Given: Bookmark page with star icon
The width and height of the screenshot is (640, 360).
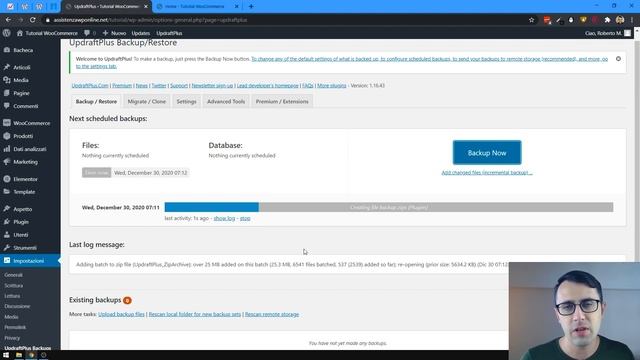Looking at the screenshot, I should point(531,20).
